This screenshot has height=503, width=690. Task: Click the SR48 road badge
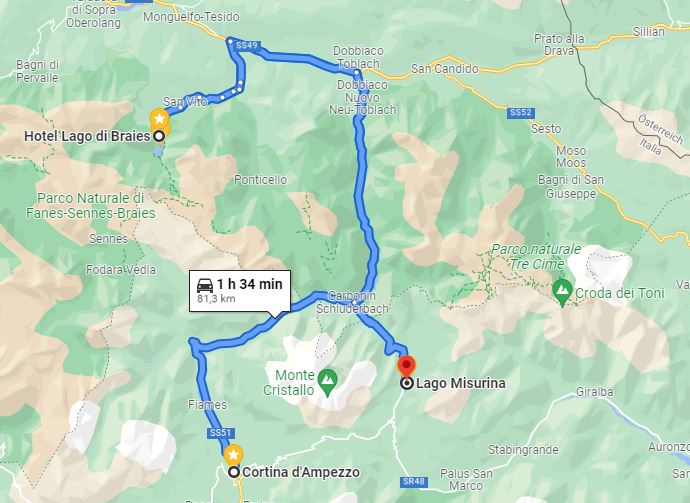tap(414, 481)
